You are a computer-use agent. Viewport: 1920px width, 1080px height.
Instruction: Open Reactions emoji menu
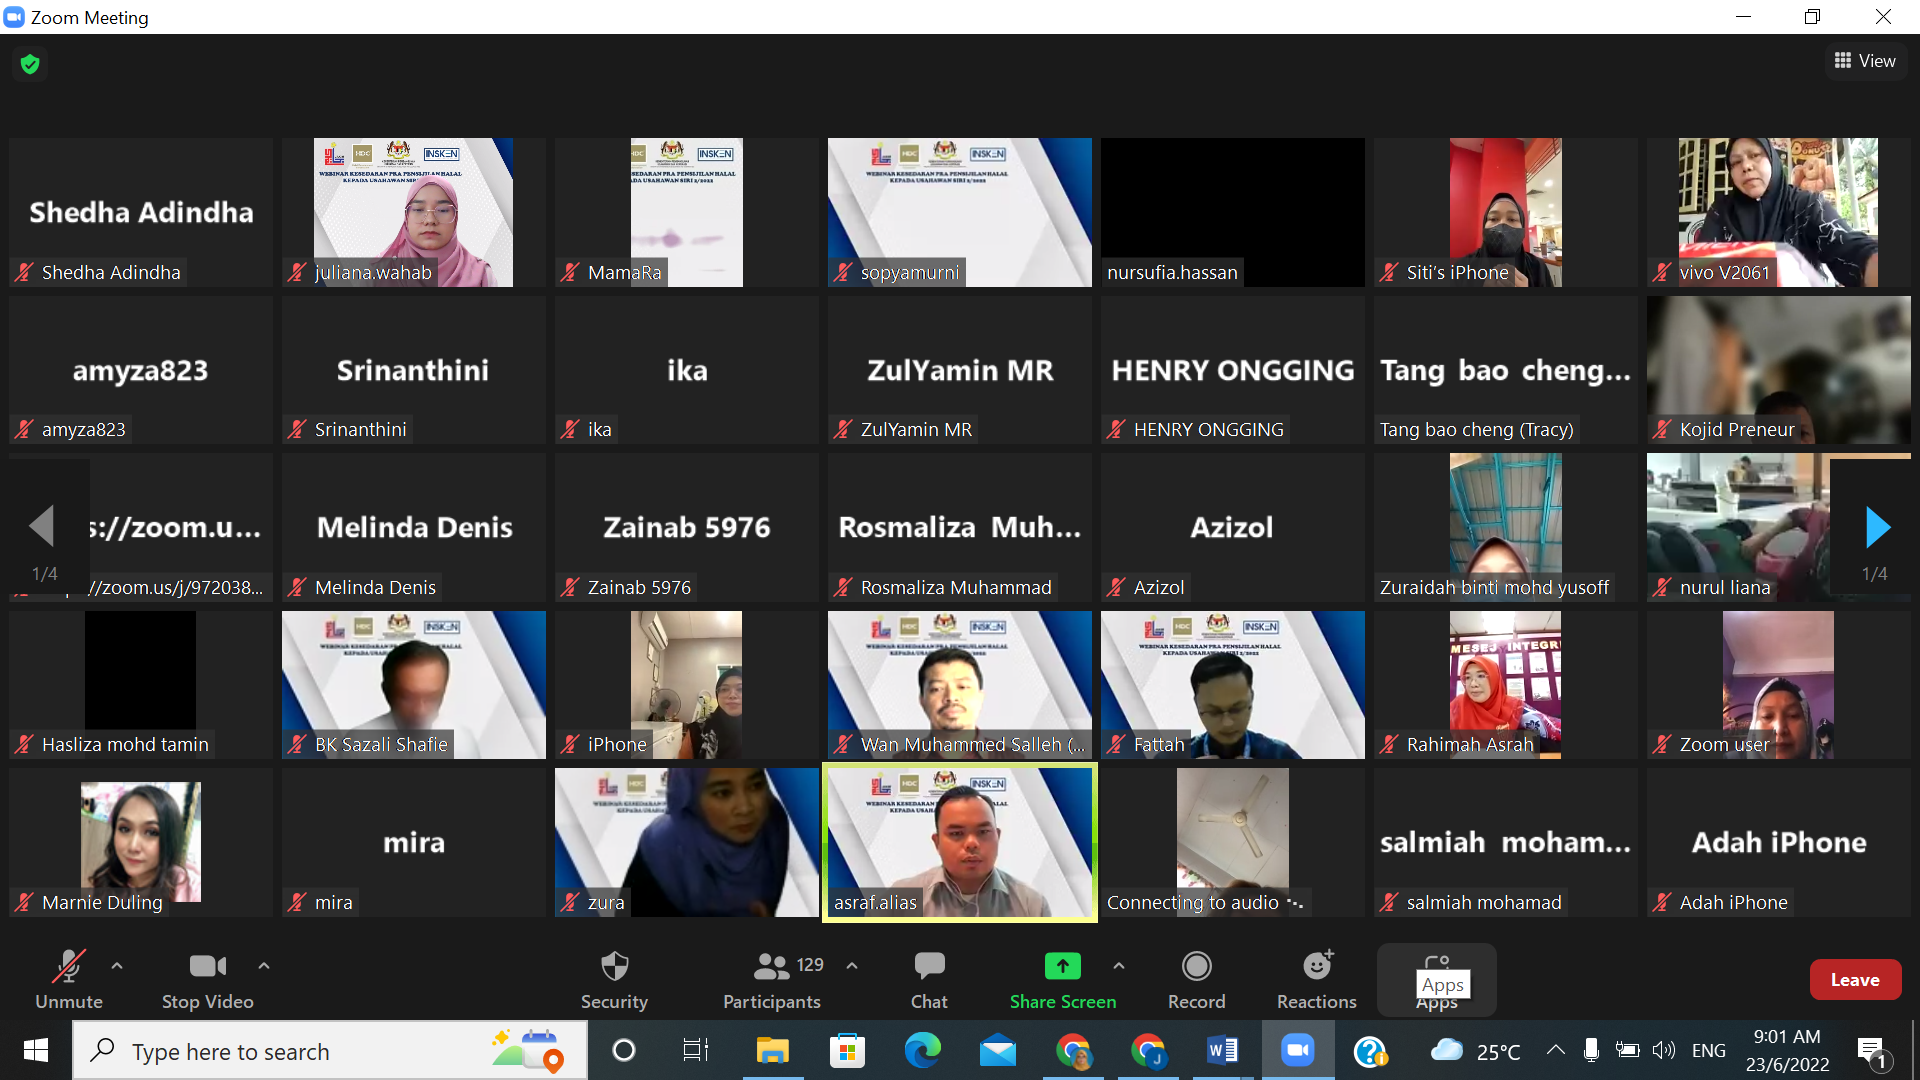[x=1316, y=967]
